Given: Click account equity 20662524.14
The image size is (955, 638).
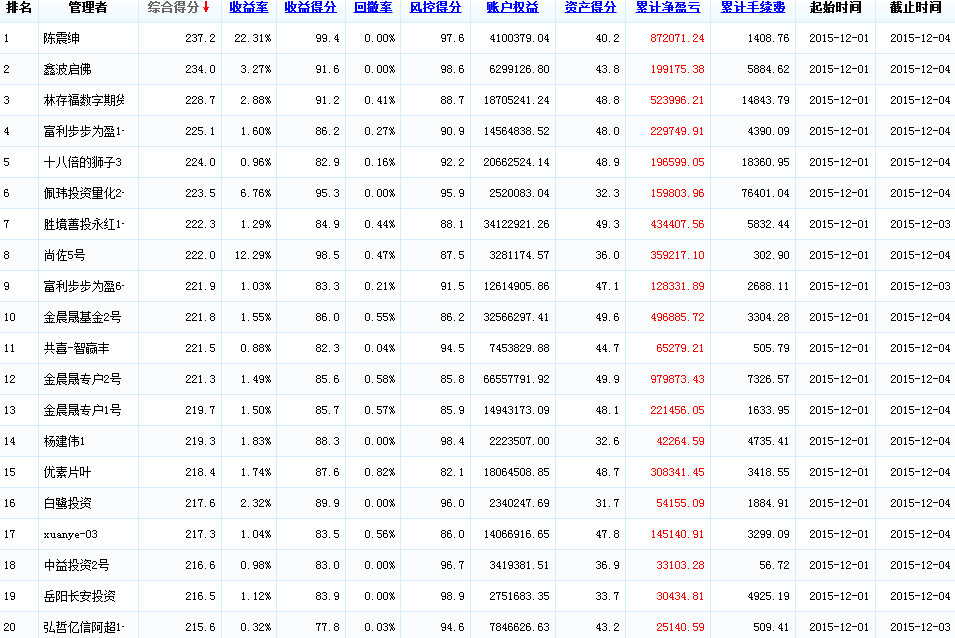Looking at the screenshot, I should [516, 163].
